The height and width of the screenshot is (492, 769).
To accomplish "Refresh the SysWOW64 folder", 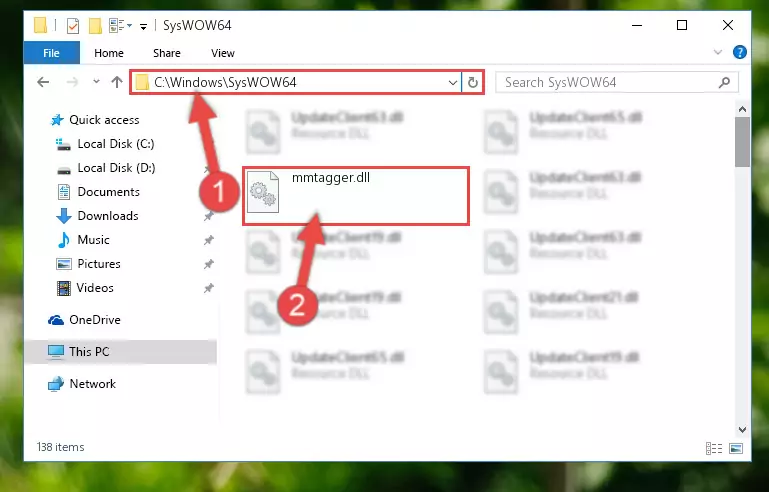I will click(473, 82).
